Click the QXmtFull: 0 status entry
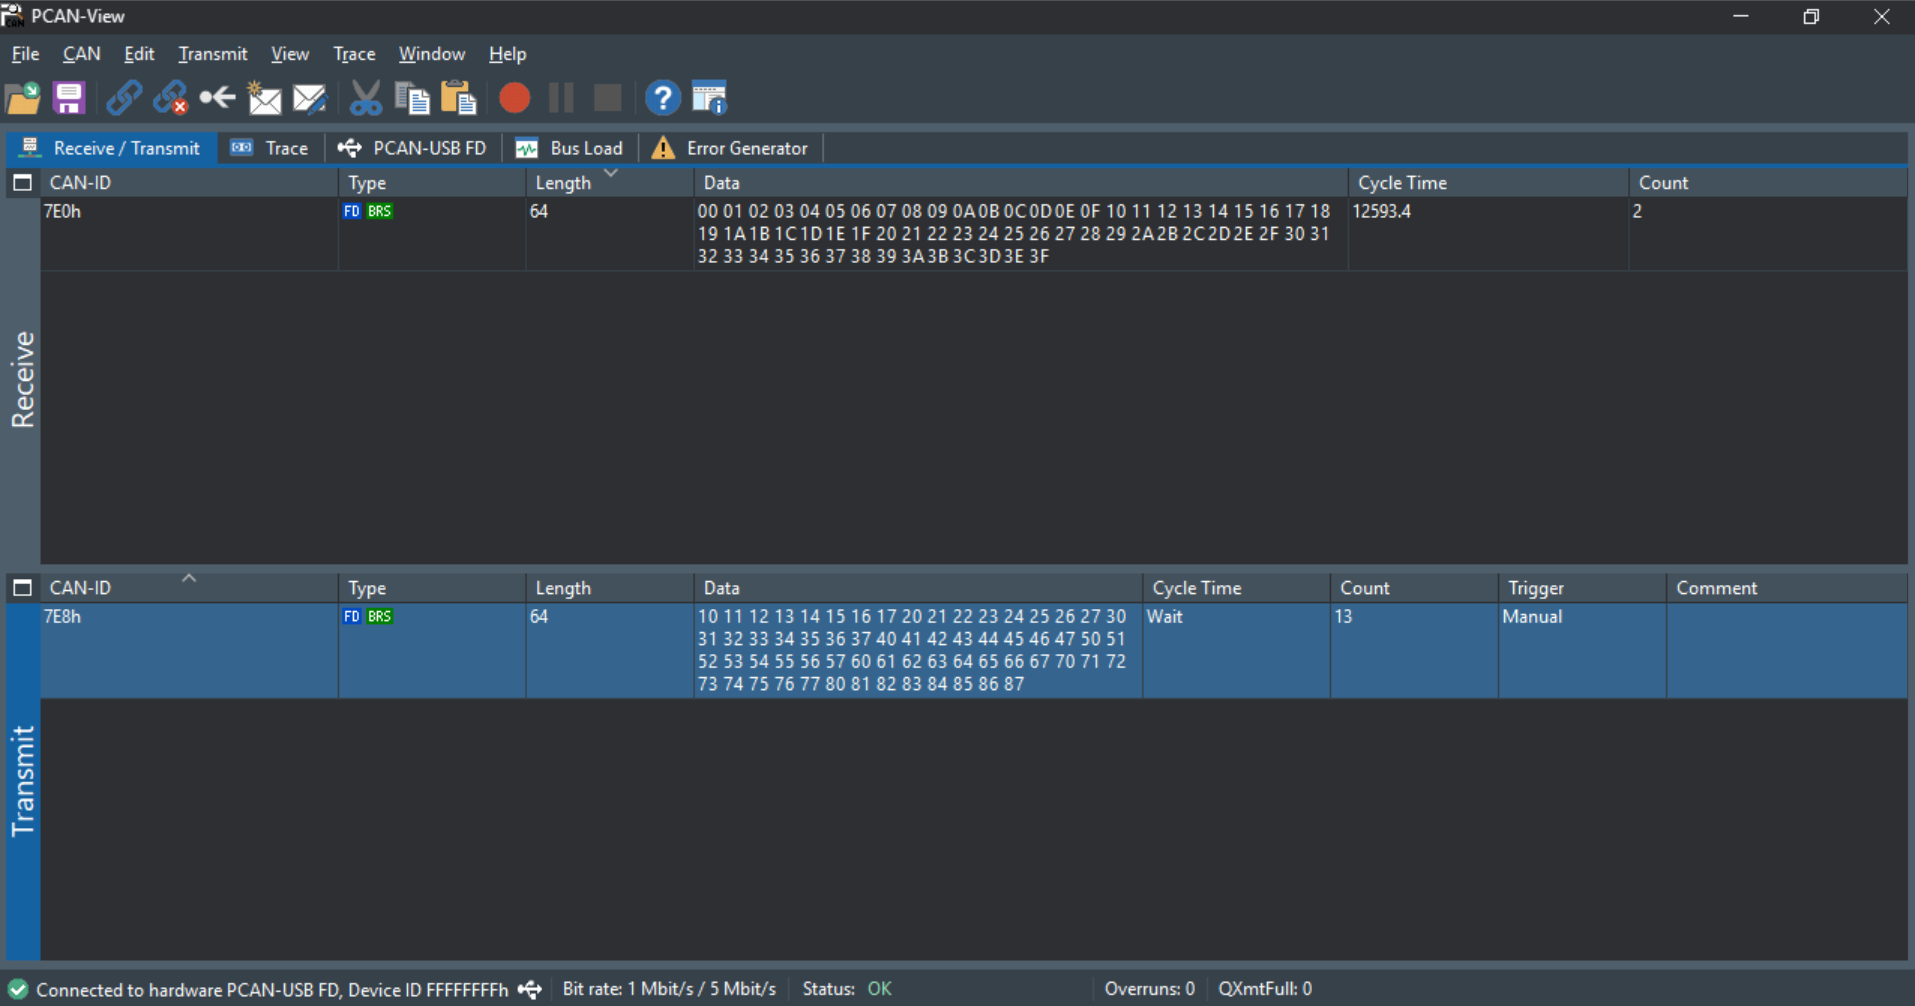Image resolution: width=1915 pixels, height=1006 pixels. pyautogui.click(x=1265, y=989)
